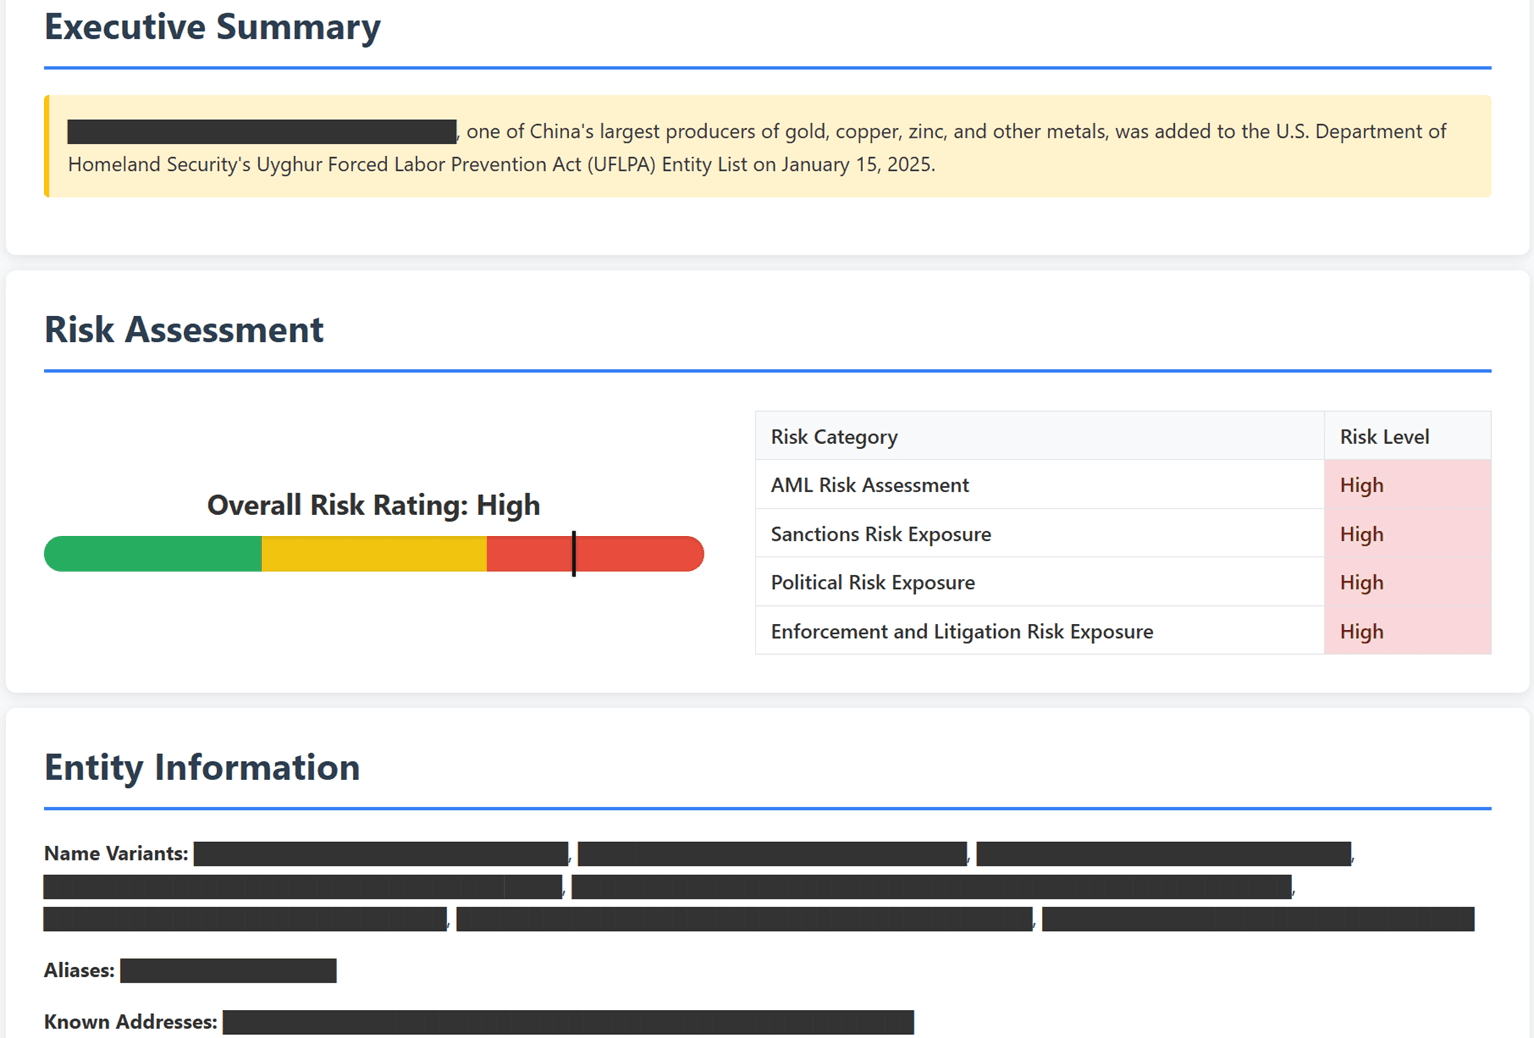Select the Risk Level column header
1534x1038 pixels.
pyautogui.click(x=1385, y=436)
